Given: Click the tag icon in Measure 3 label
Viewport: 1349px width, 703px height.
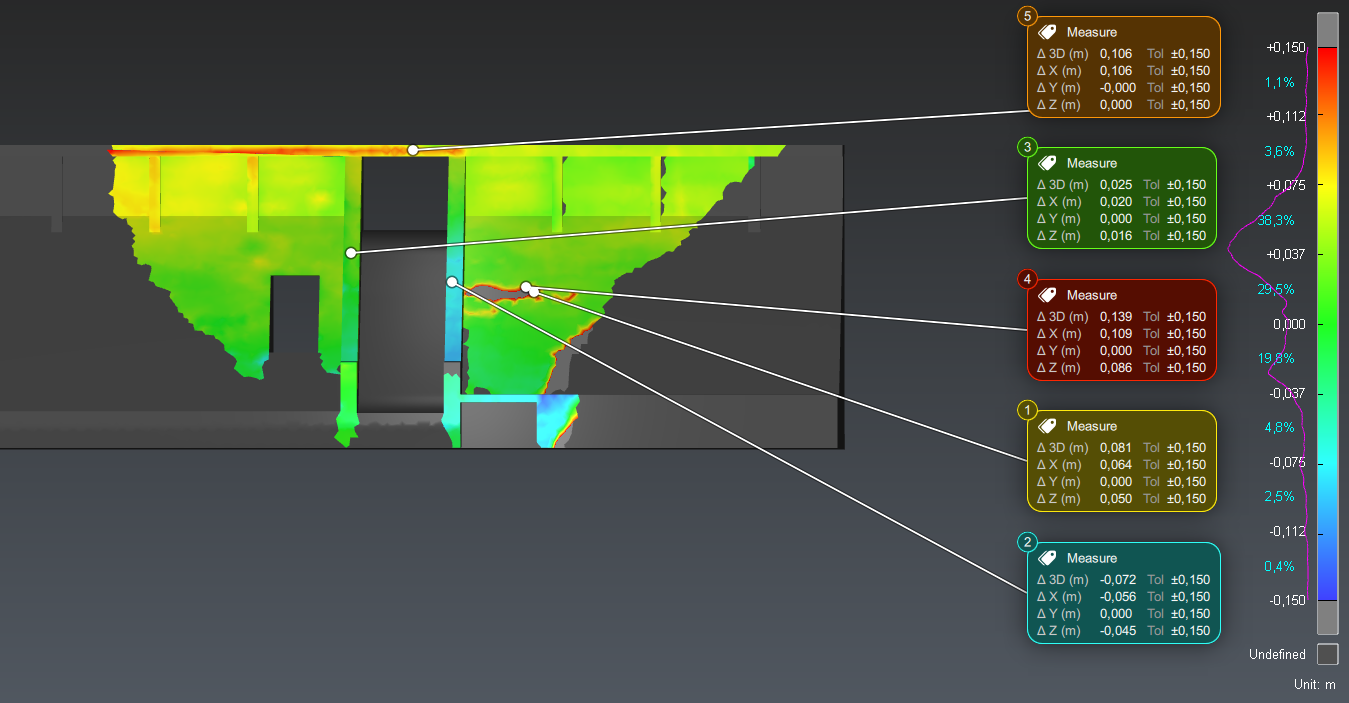Looking at the screenshot, I should click(1047, 163).
